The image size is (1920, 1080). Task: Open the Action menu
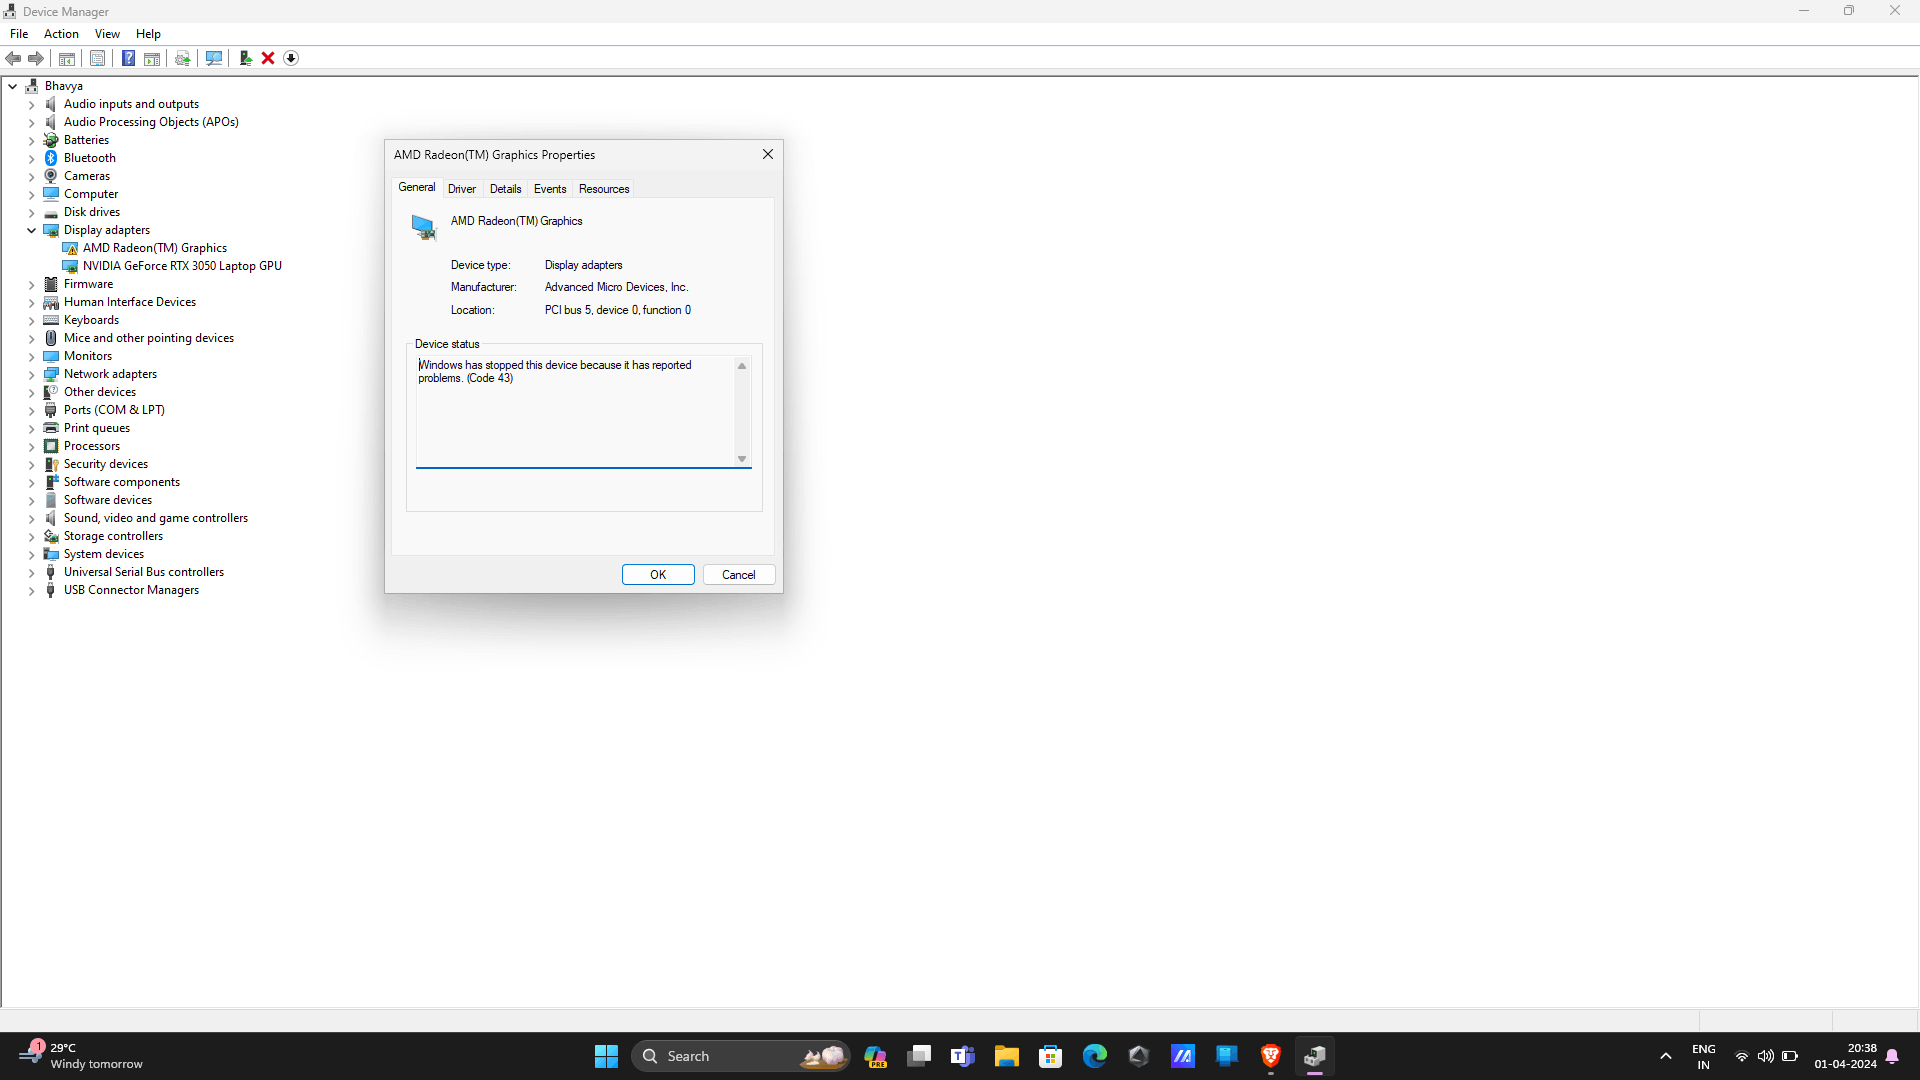tap(61, 34)
